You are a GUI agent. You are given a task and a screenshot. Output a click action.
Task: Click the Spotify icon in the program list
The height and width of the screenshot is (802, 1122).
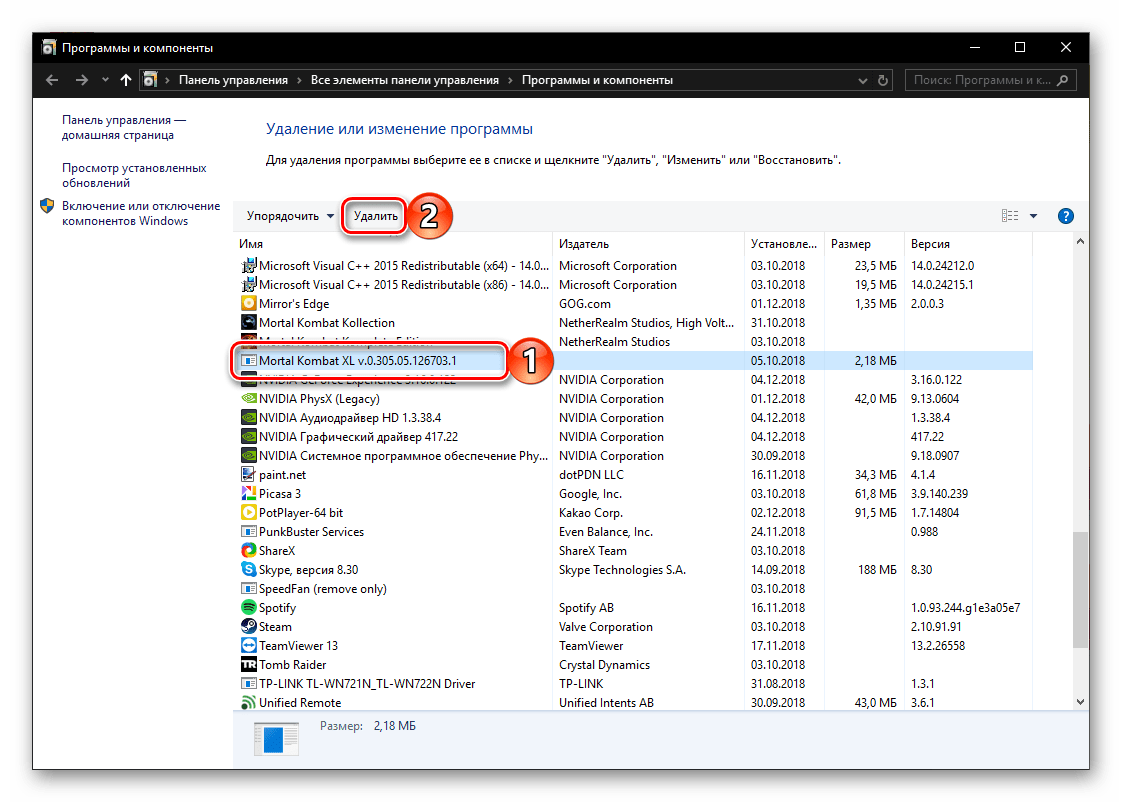click(249, 608)
